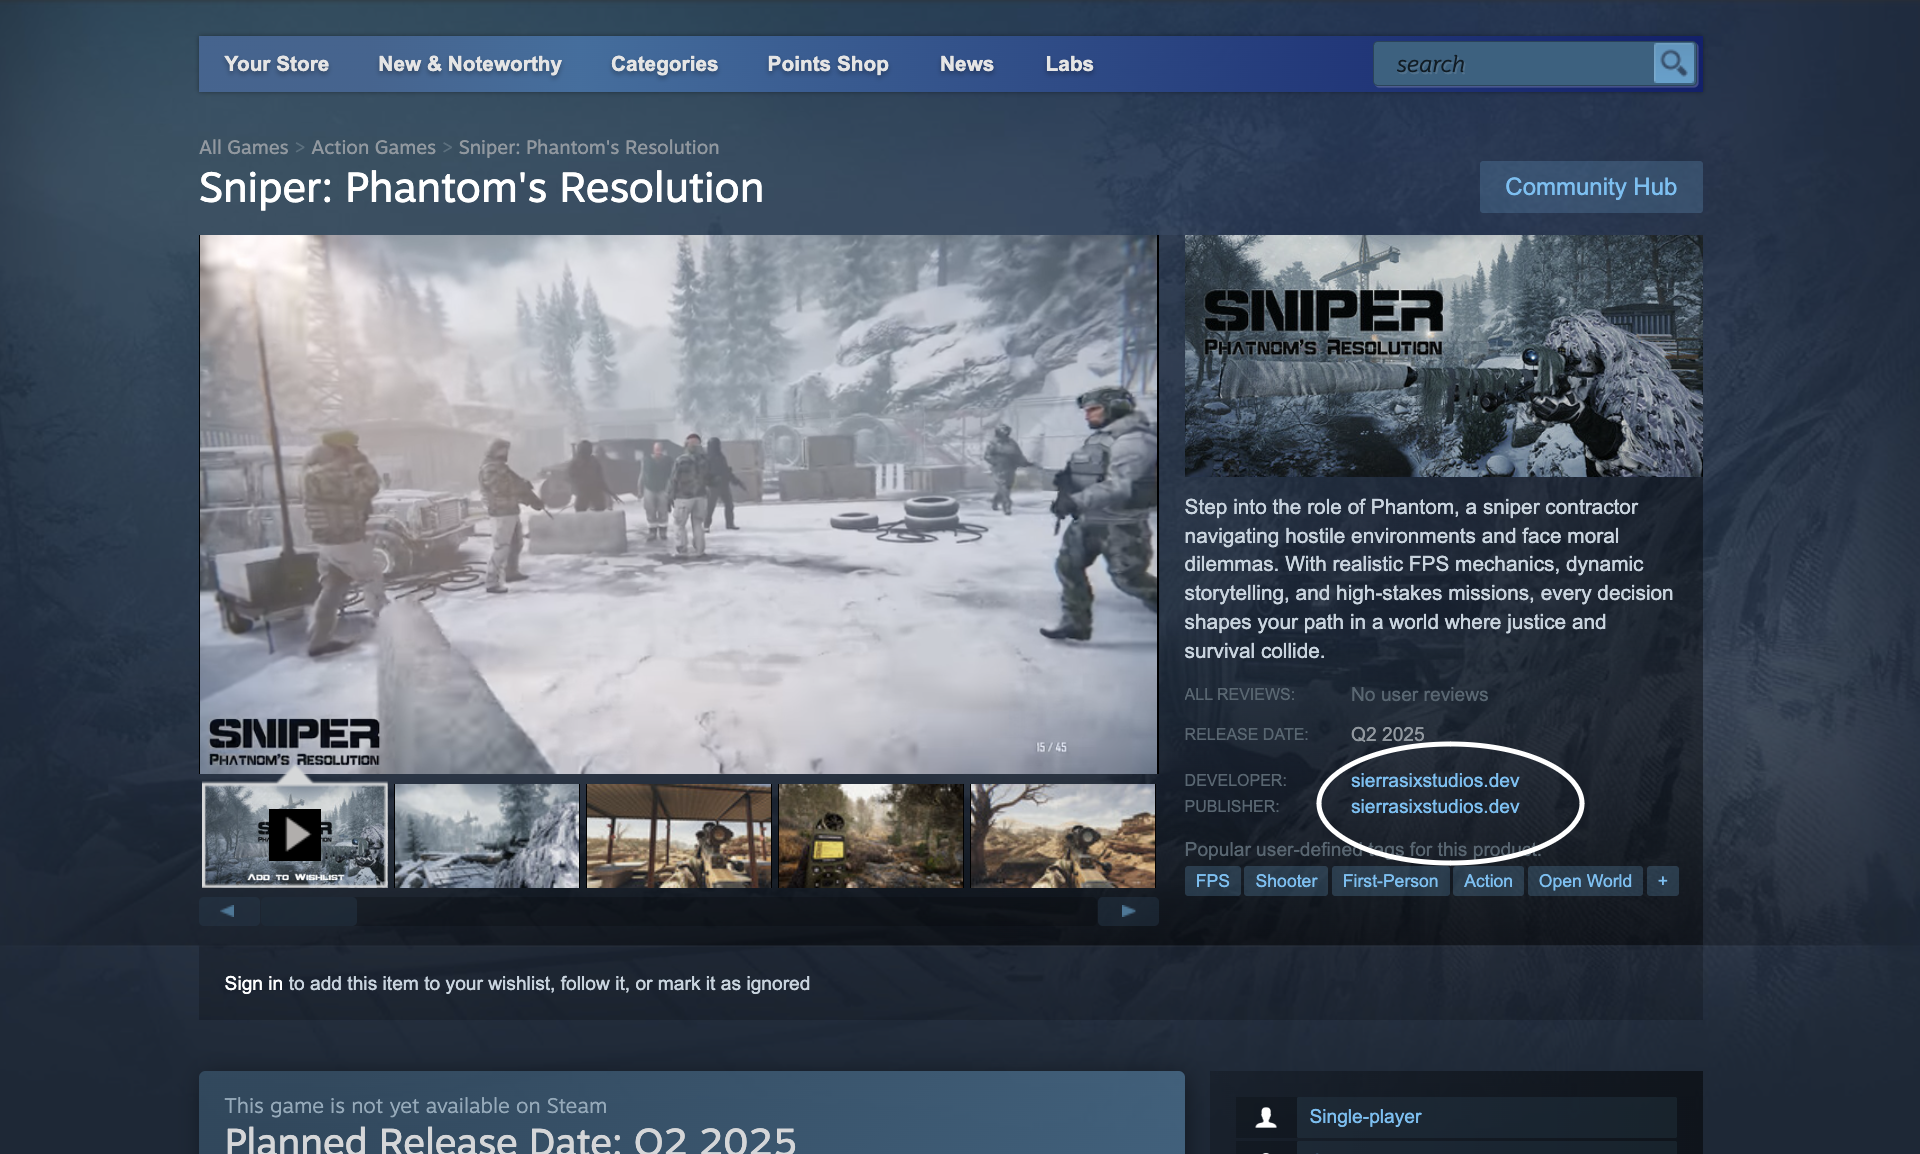Image resolution: width=1920 pixels, height=1154 pixels.
Task: Open the Your Store menu
Action: [276, 63]
